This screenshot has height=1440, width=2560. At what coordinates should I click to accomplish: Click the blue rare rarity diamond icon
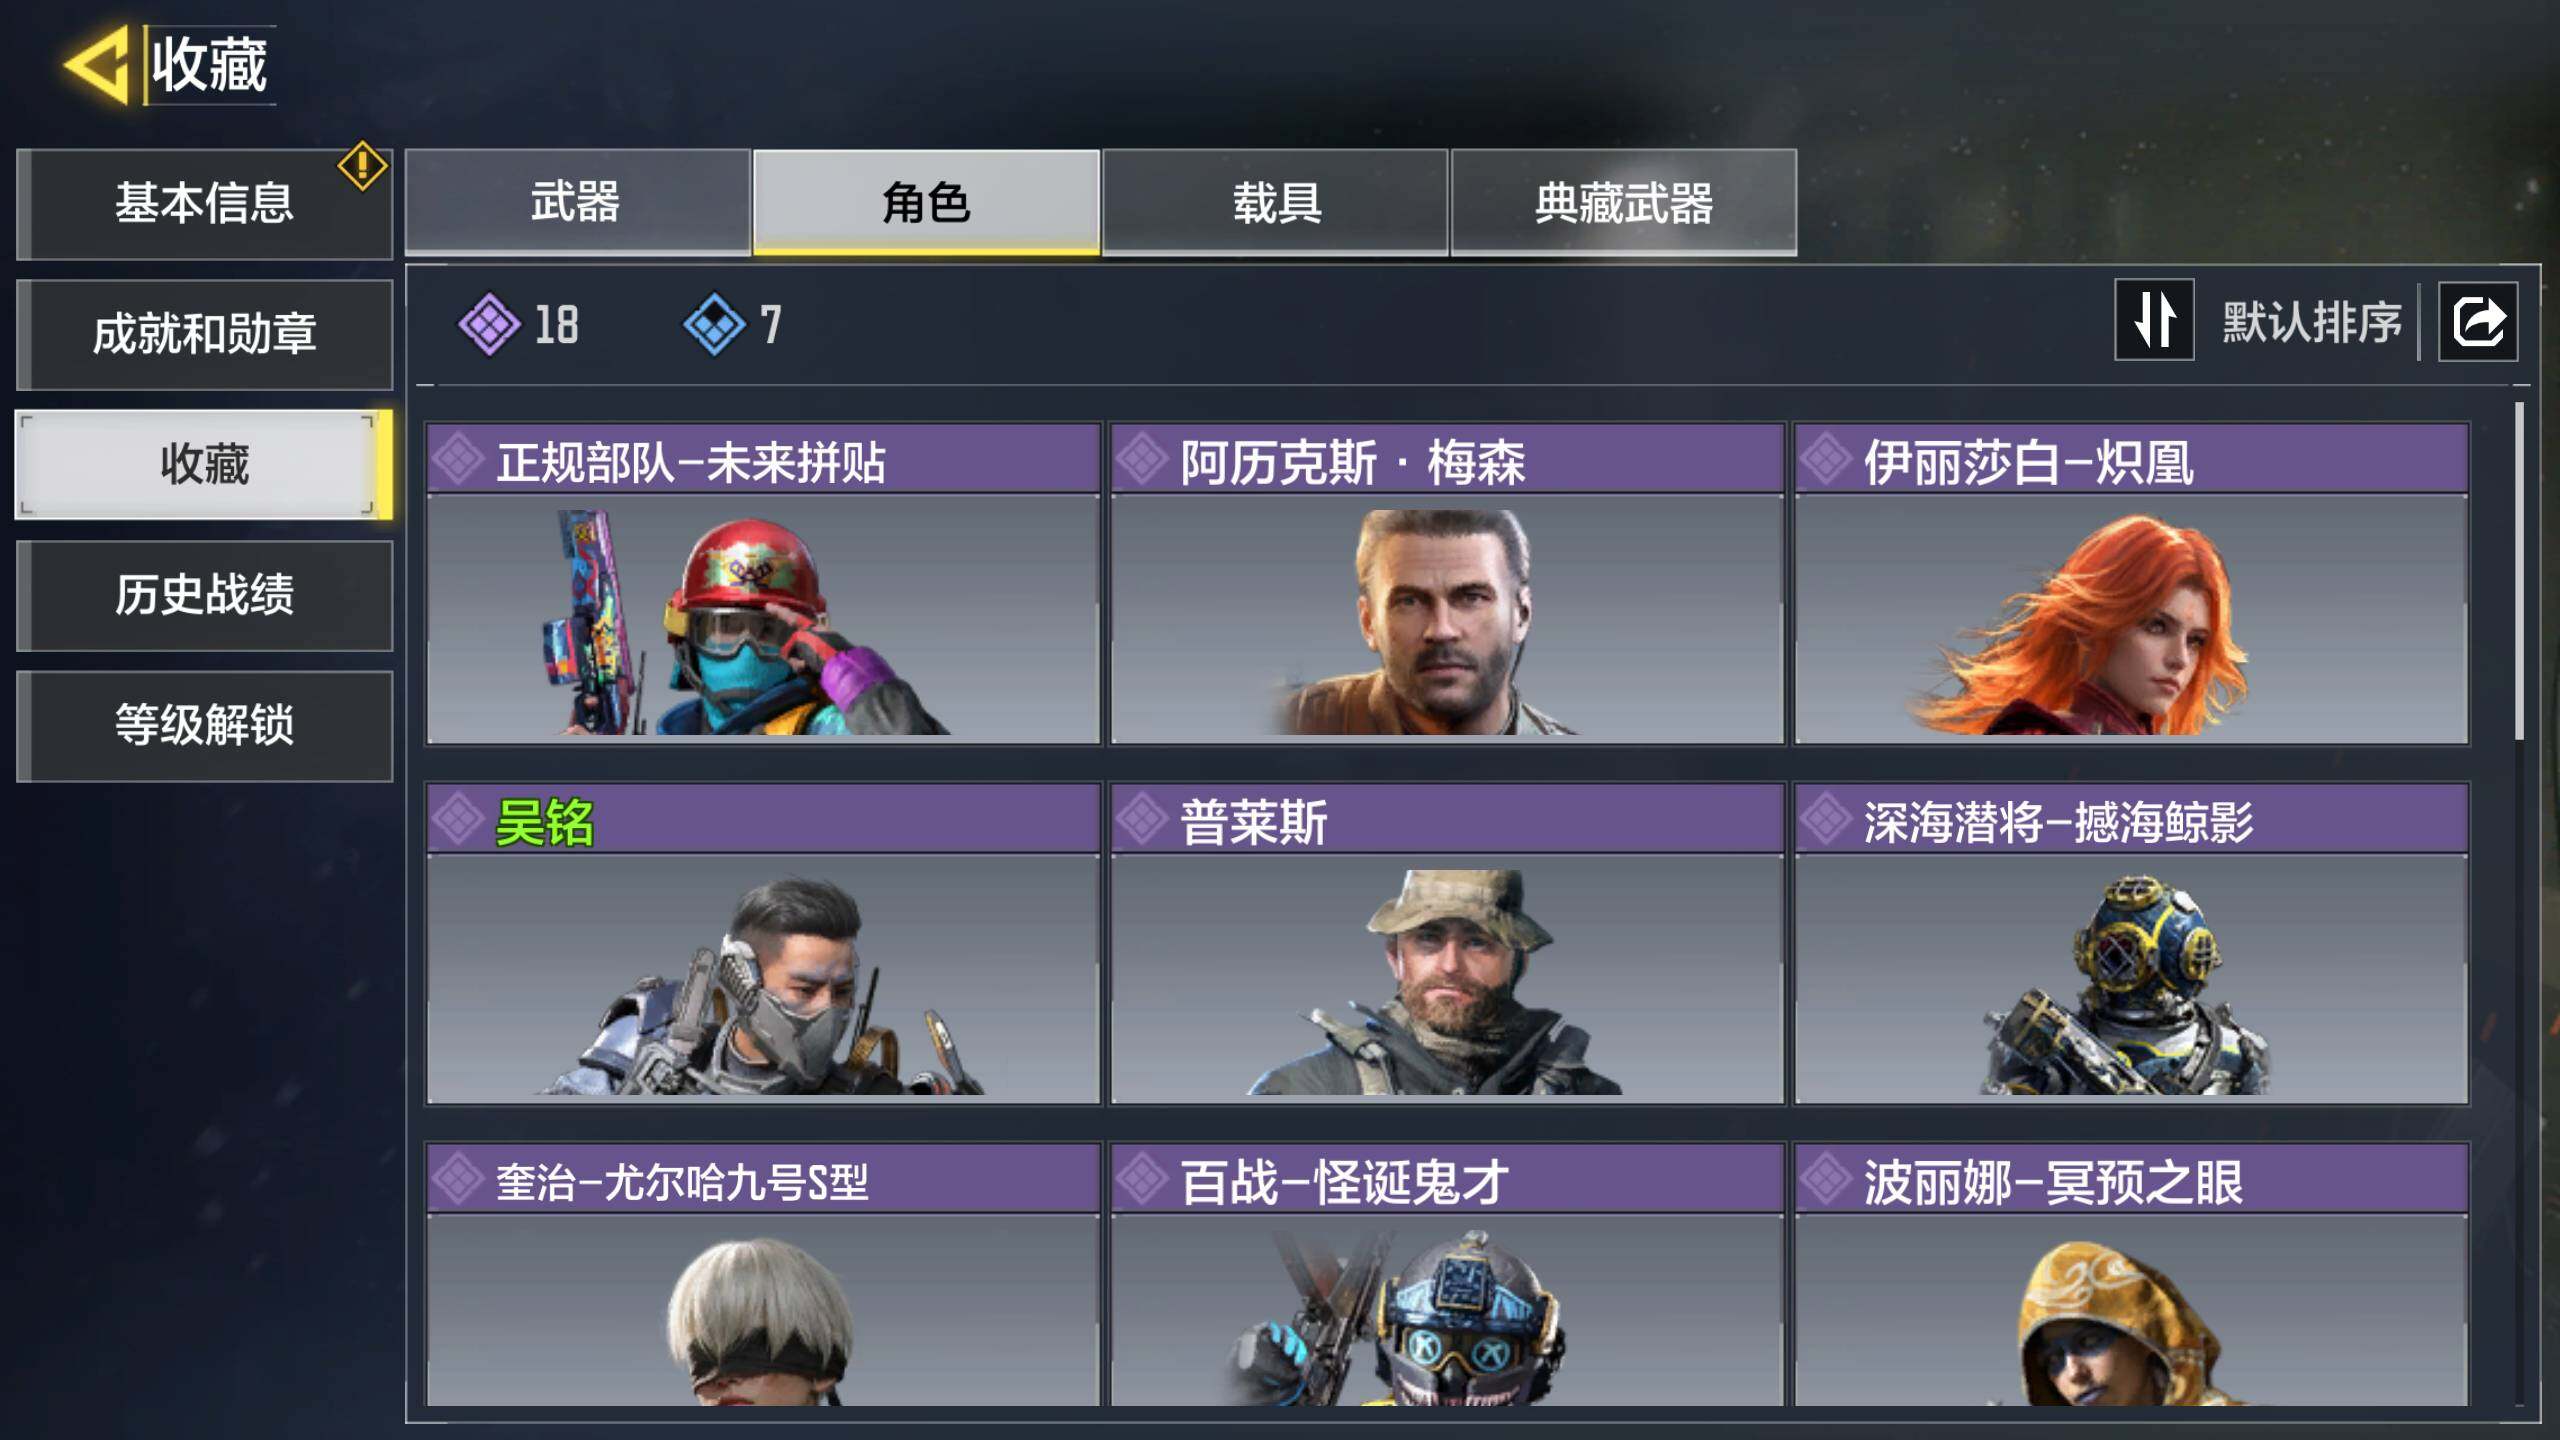coord(714,324)
